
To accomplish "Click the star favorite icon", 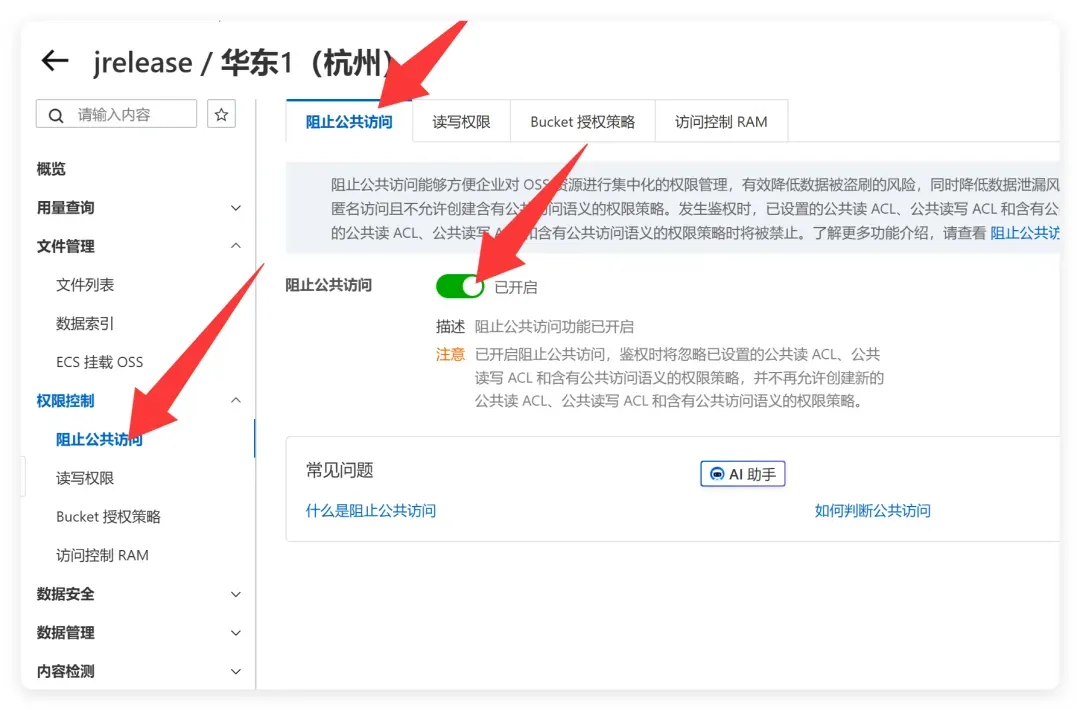I will click(x=221, y=114).
